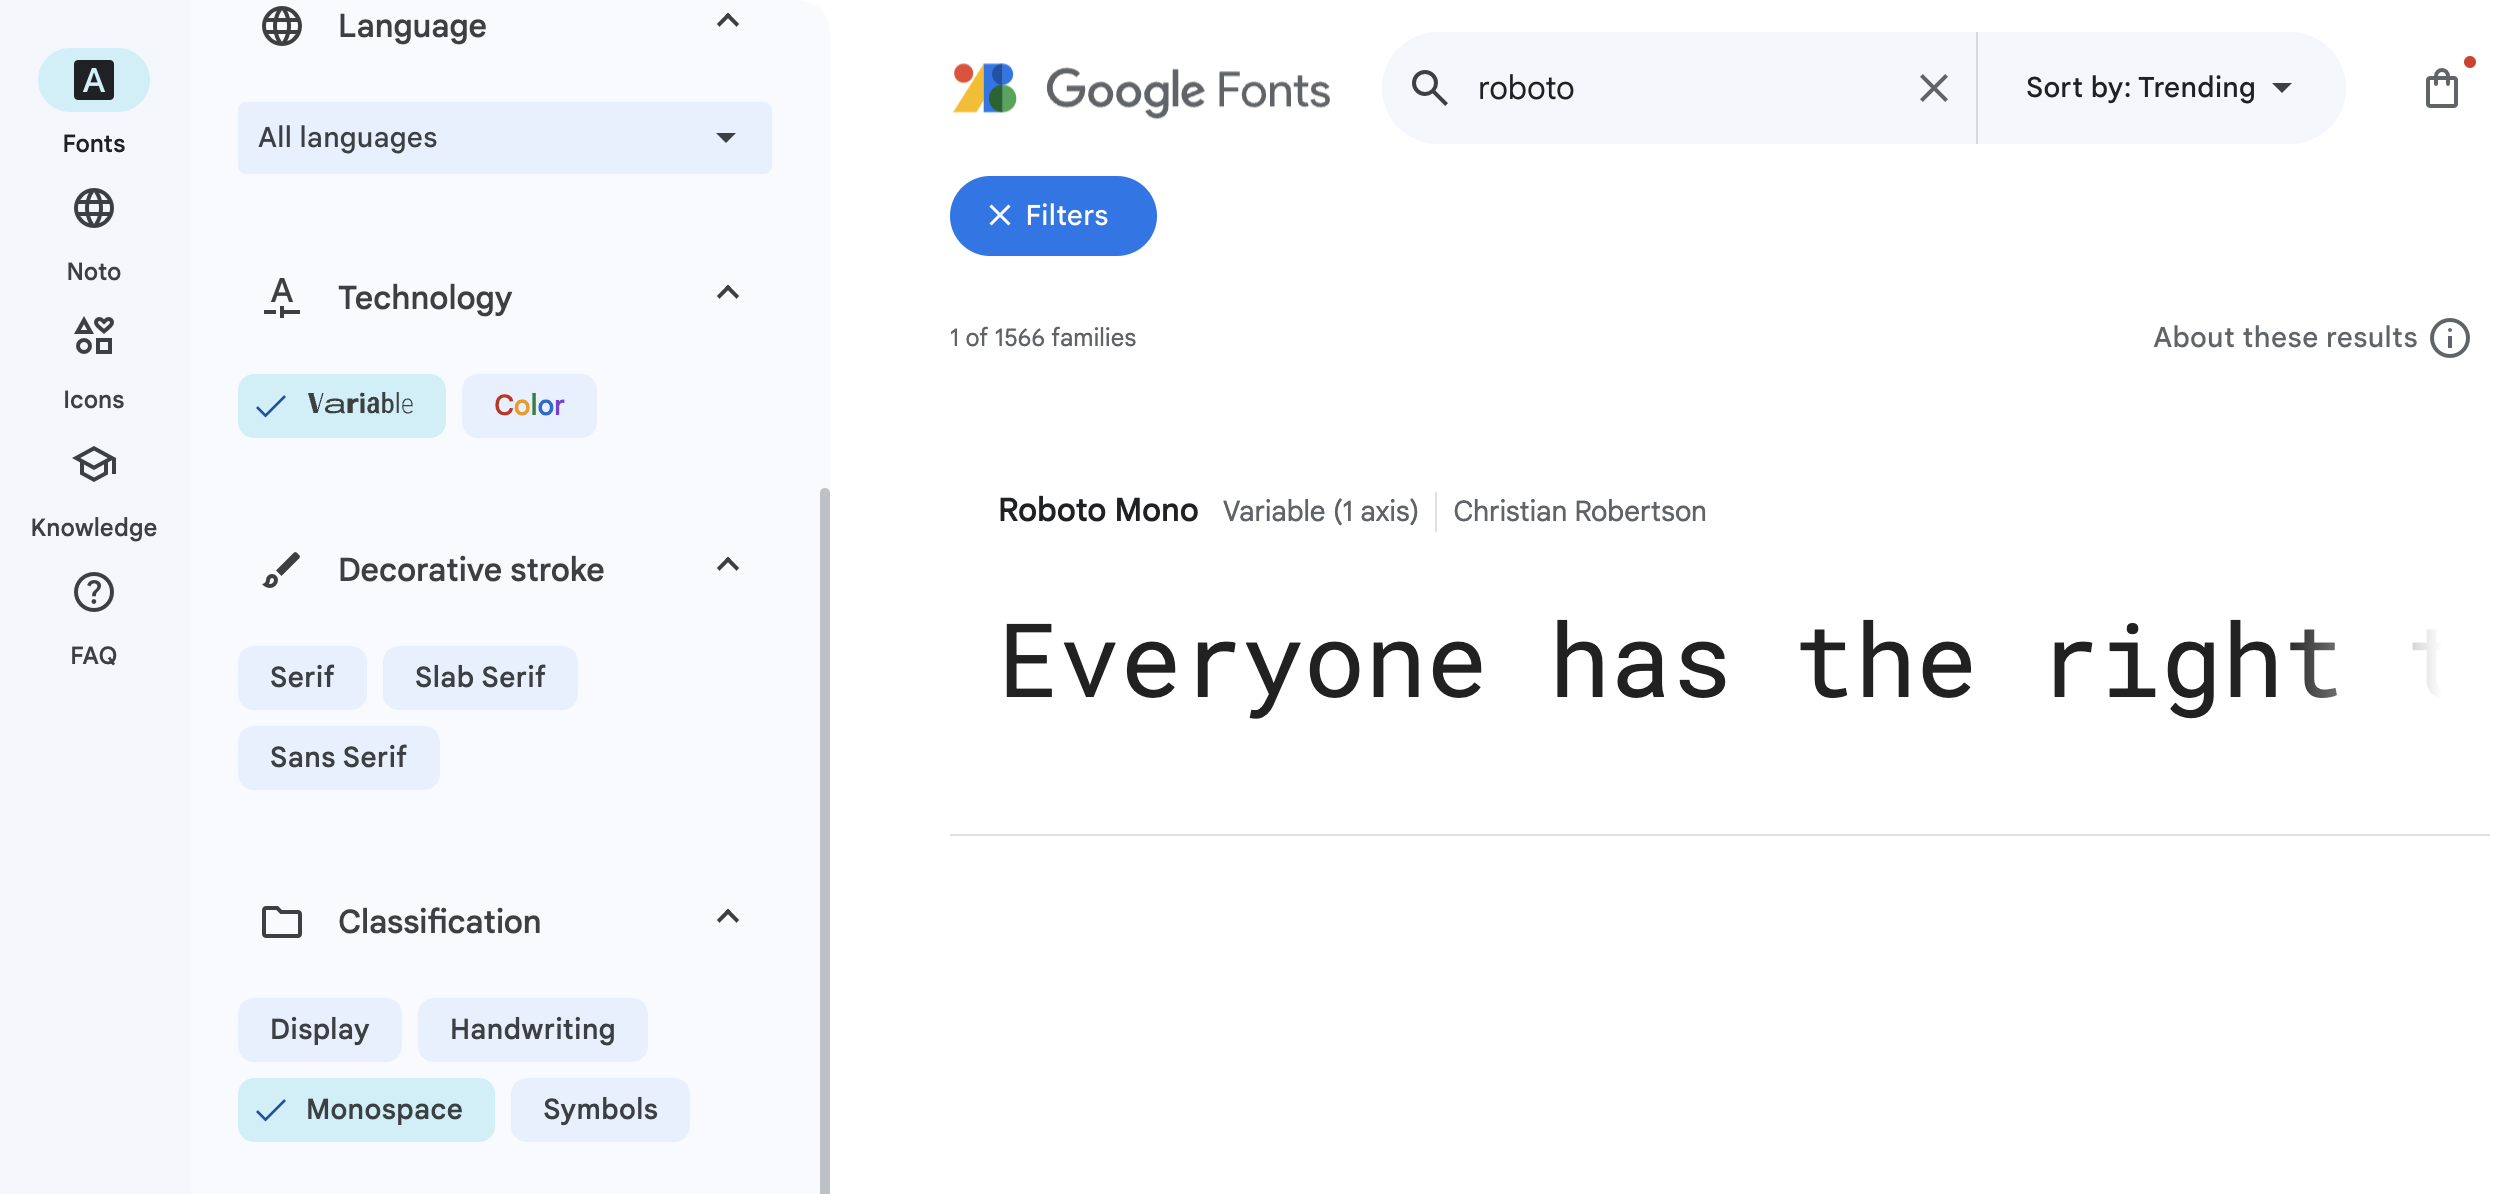Click the Fonts icon in sidebar
The image size is (2518, 1194).
(93, 77)
